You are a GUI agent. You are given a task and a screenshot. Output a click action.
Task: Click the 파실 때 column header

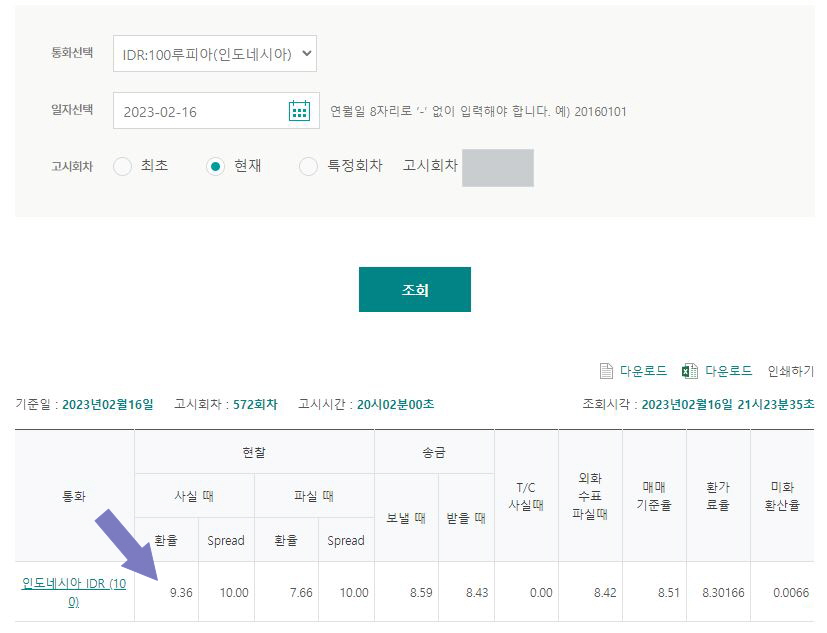point(314,496)
